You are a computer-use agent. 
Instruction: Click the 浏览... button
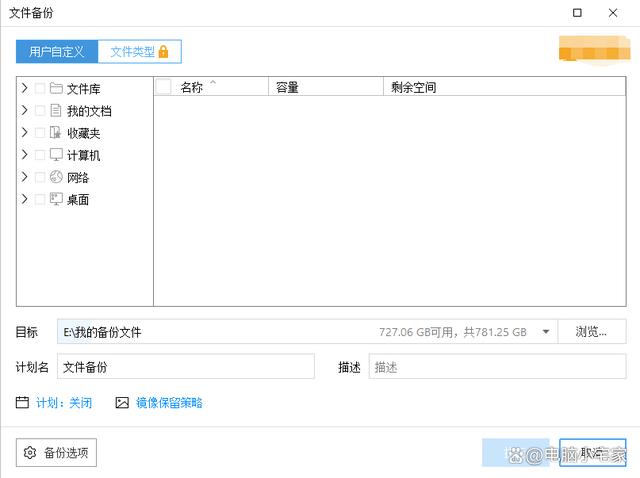coord(591,331)
